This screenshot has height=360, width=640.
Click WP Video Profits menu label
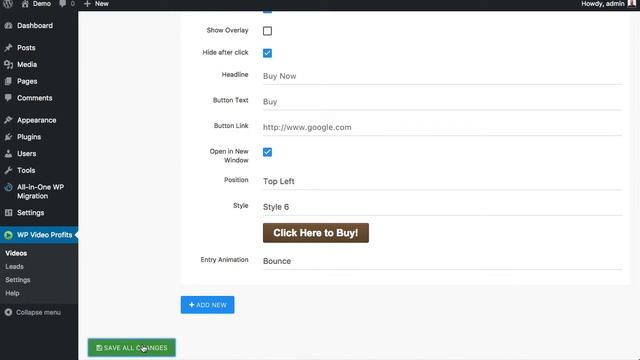point(44,235)
